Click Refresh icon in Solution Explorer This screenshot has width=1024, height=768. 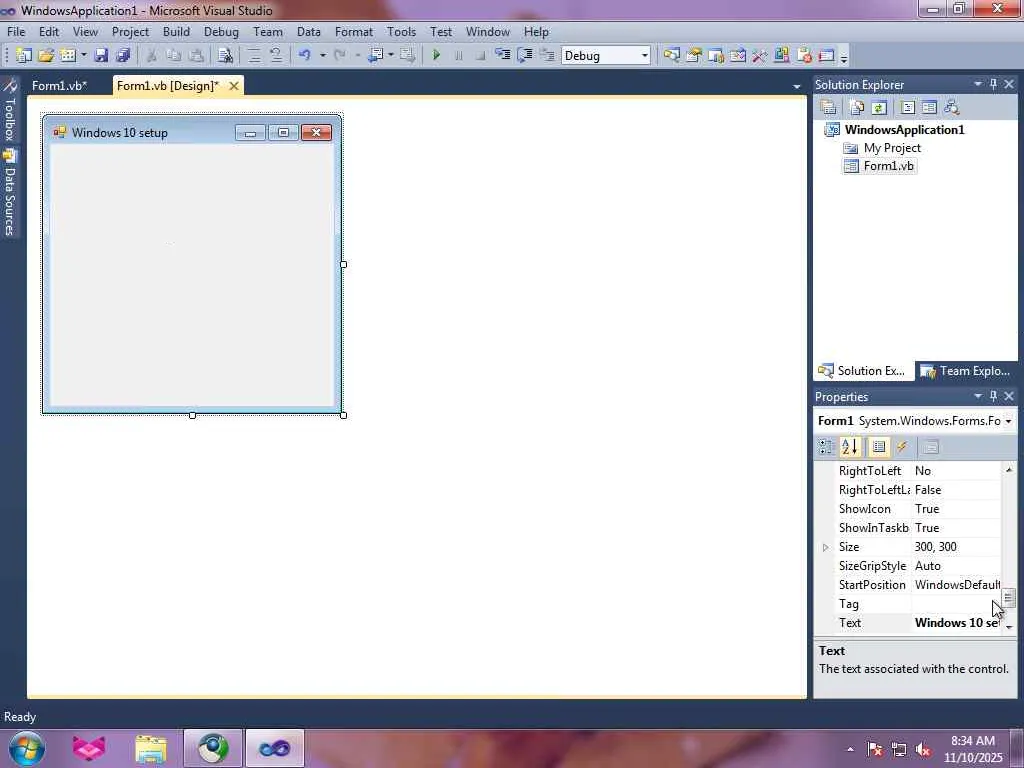879,107
